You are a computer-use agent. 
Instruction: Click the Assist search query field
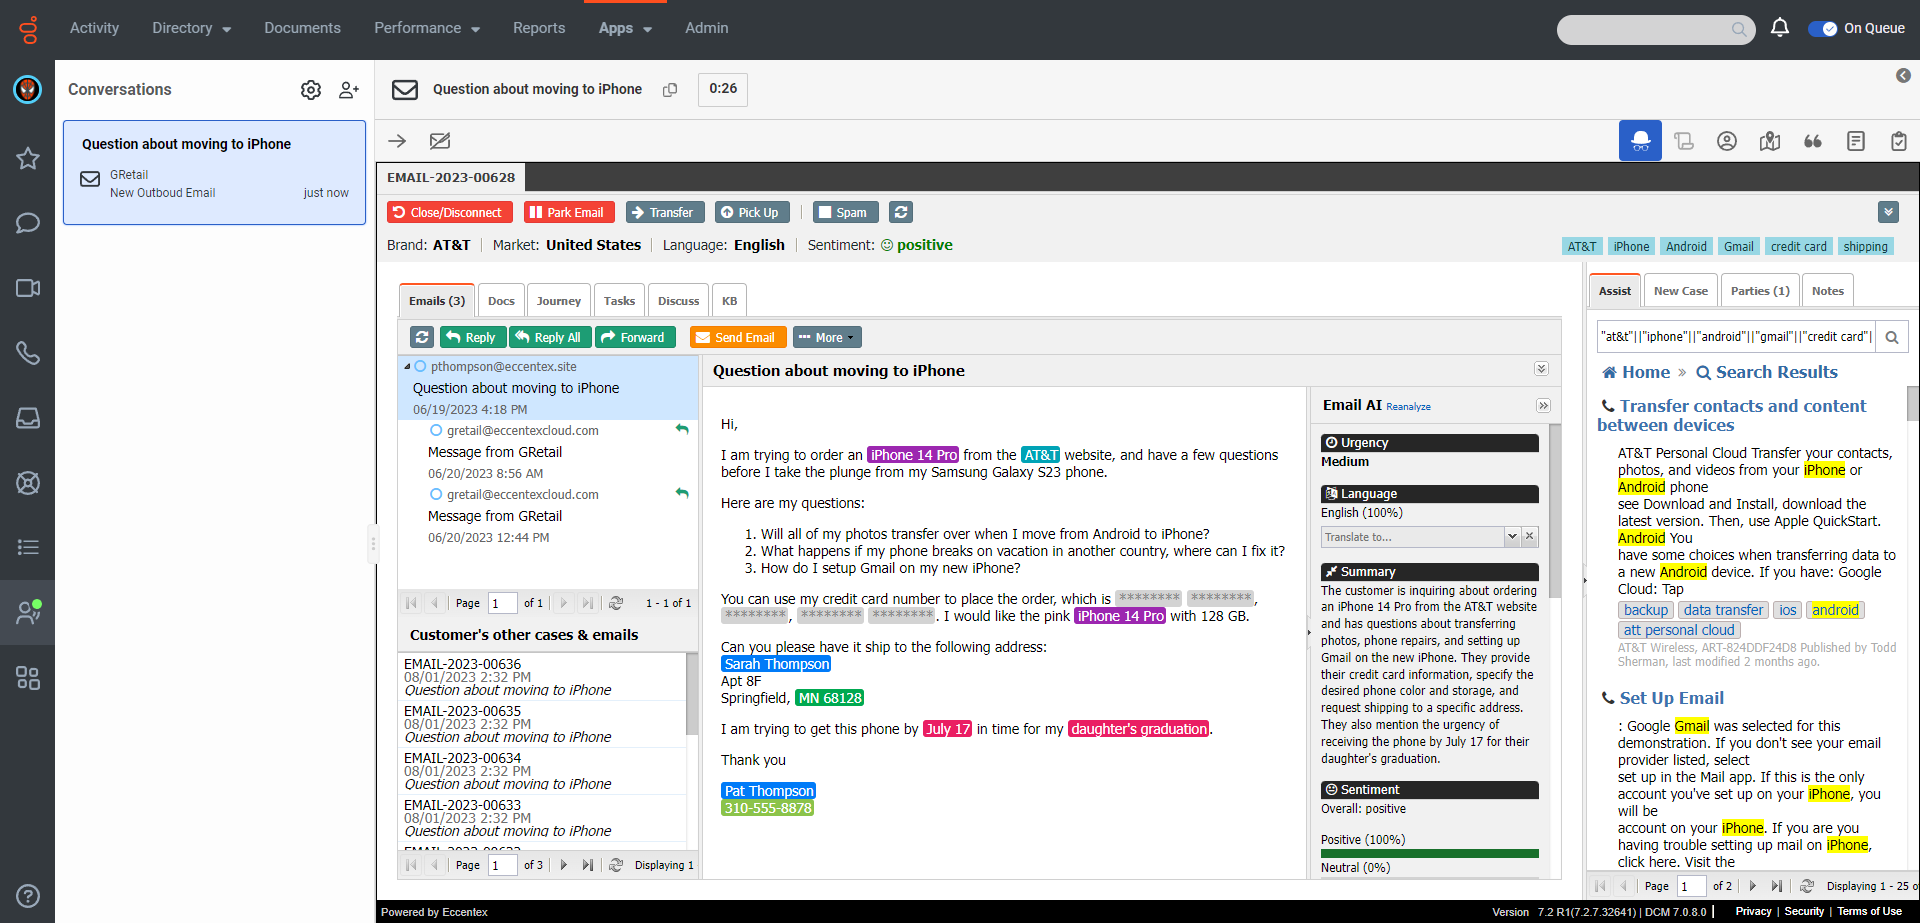tap(1736, 337)
